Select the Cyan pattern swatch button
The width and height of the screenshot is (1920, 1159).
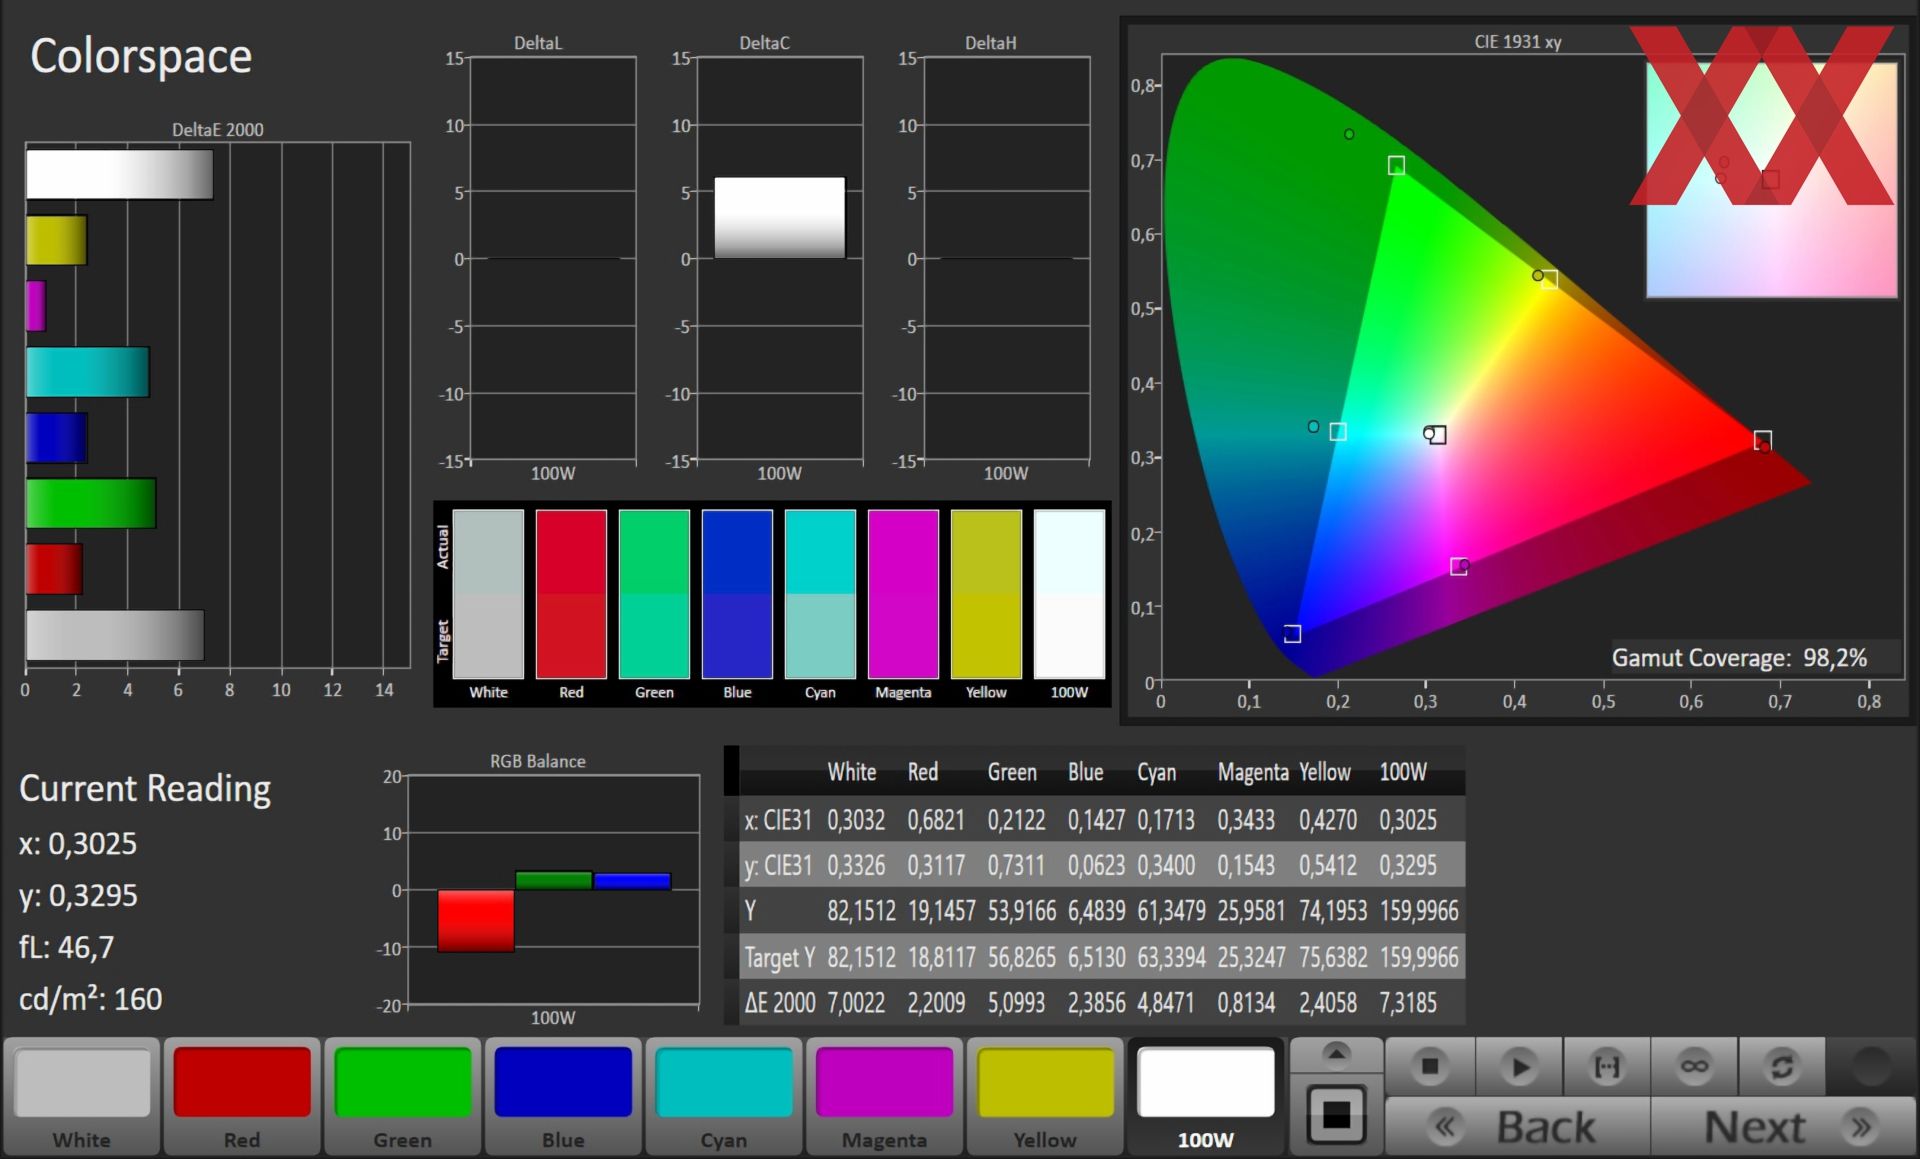[x=724, y=1097]
